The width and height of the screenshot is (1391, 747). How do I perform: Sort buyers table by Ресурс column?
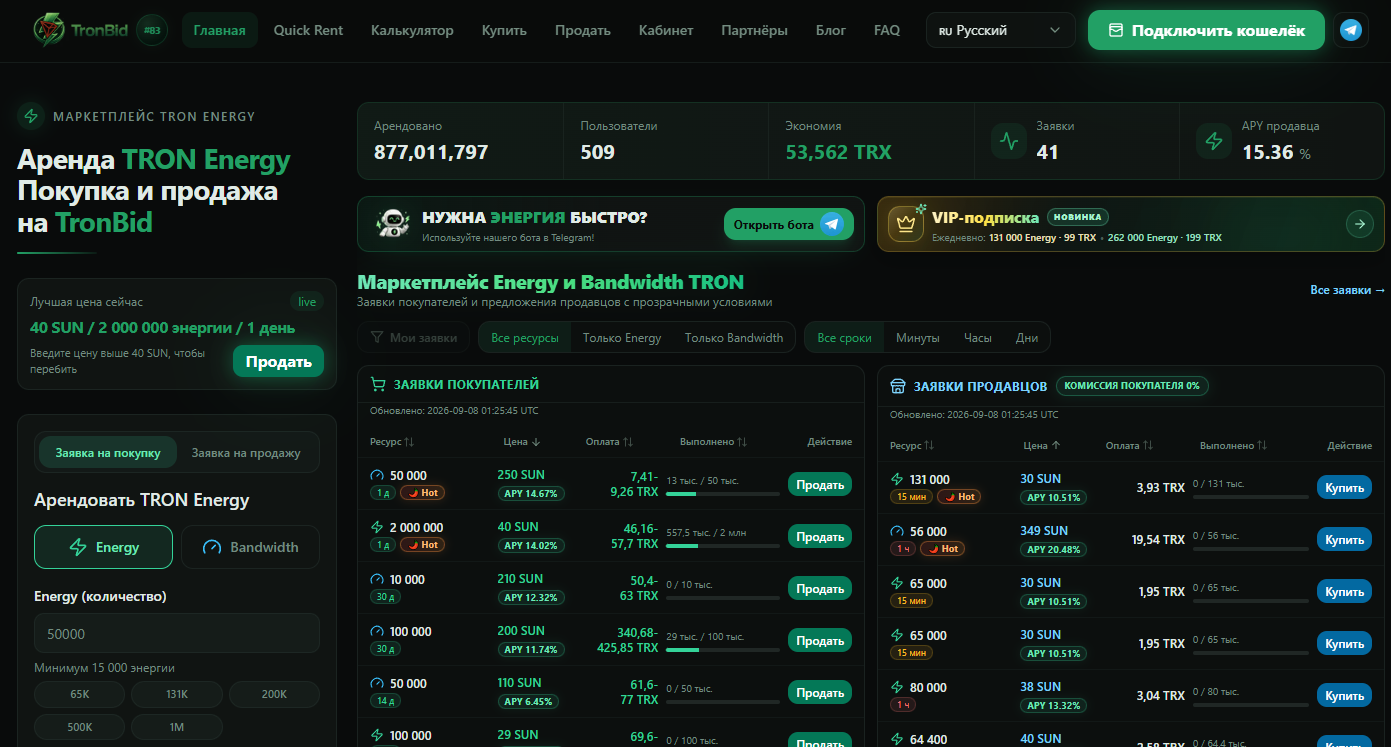pos(392,441)
